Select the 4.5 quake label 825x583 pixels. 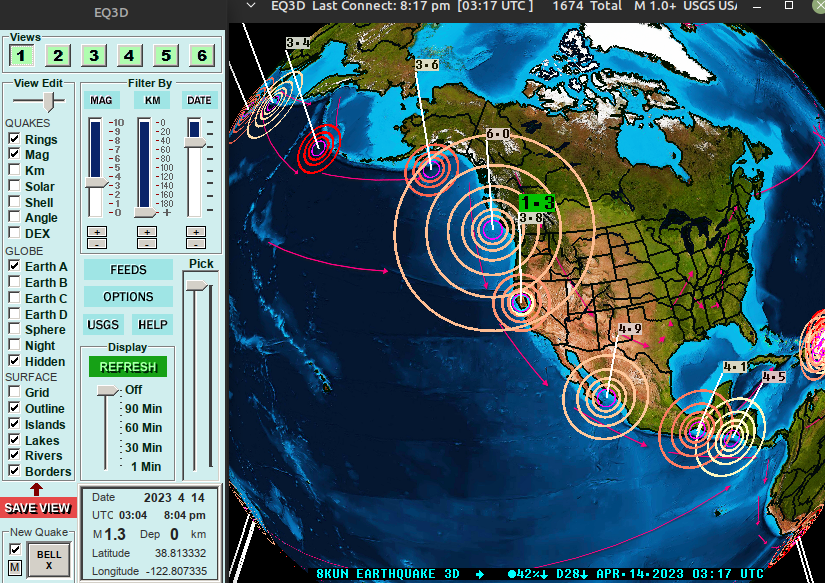[x=774, y=377]
